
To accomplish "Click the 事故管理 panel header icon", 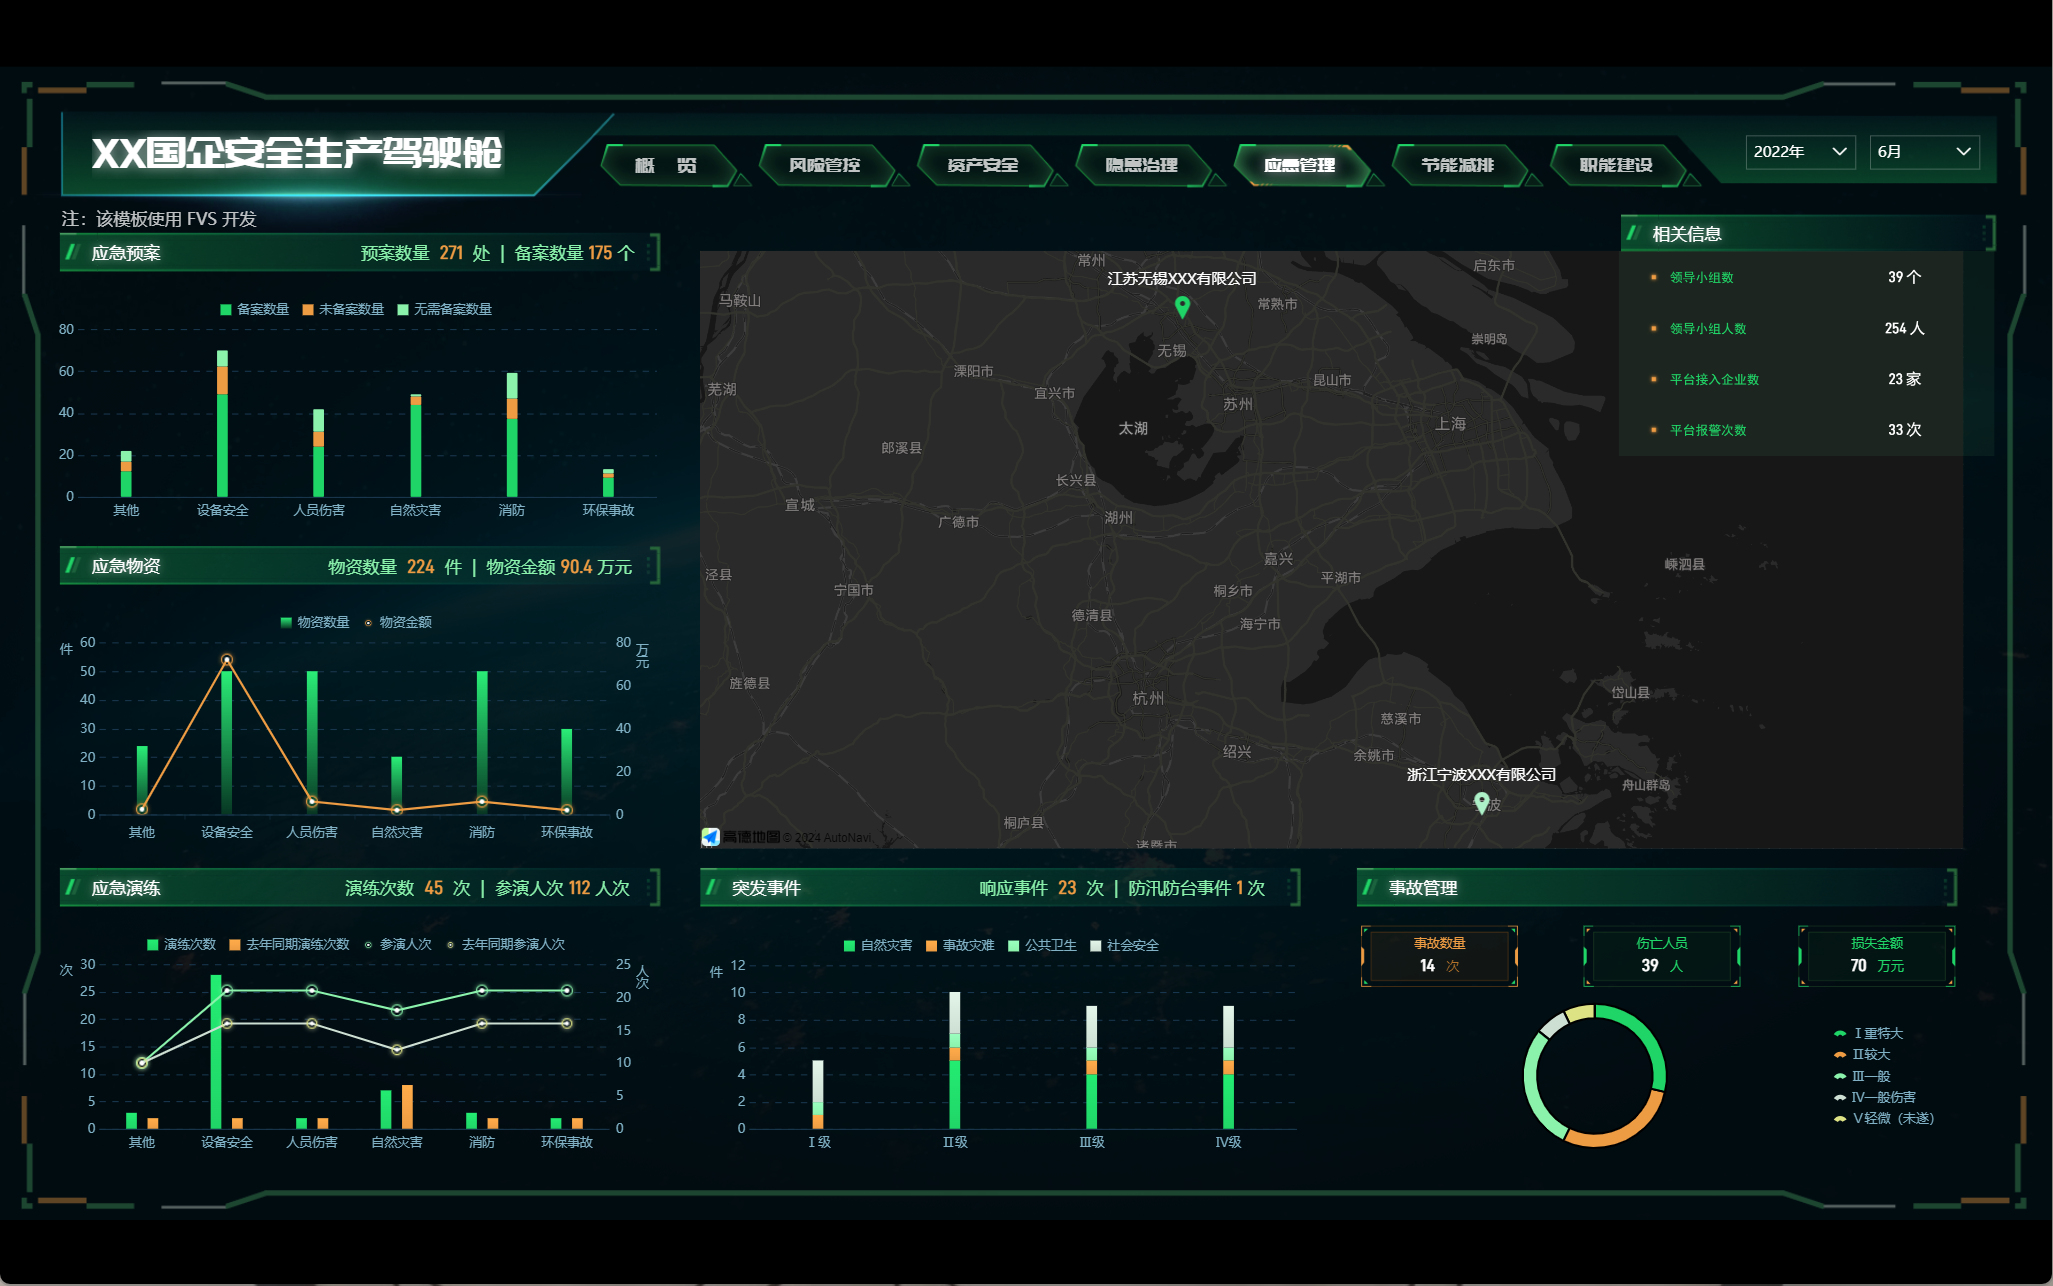I will point(1369,887).
